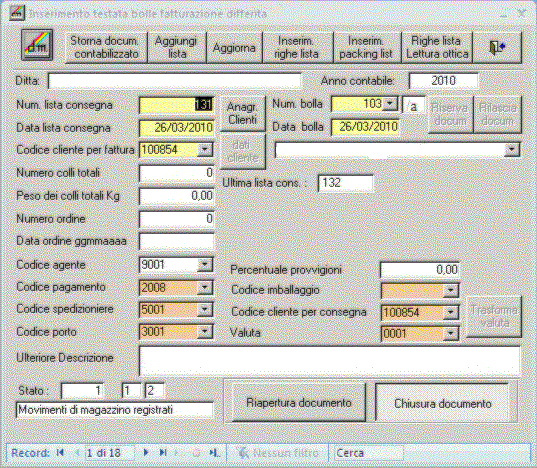This screenshot has width=537, height=468.
Task: Click the d.m. logo button in toolbar
Action: coord(37,45)
